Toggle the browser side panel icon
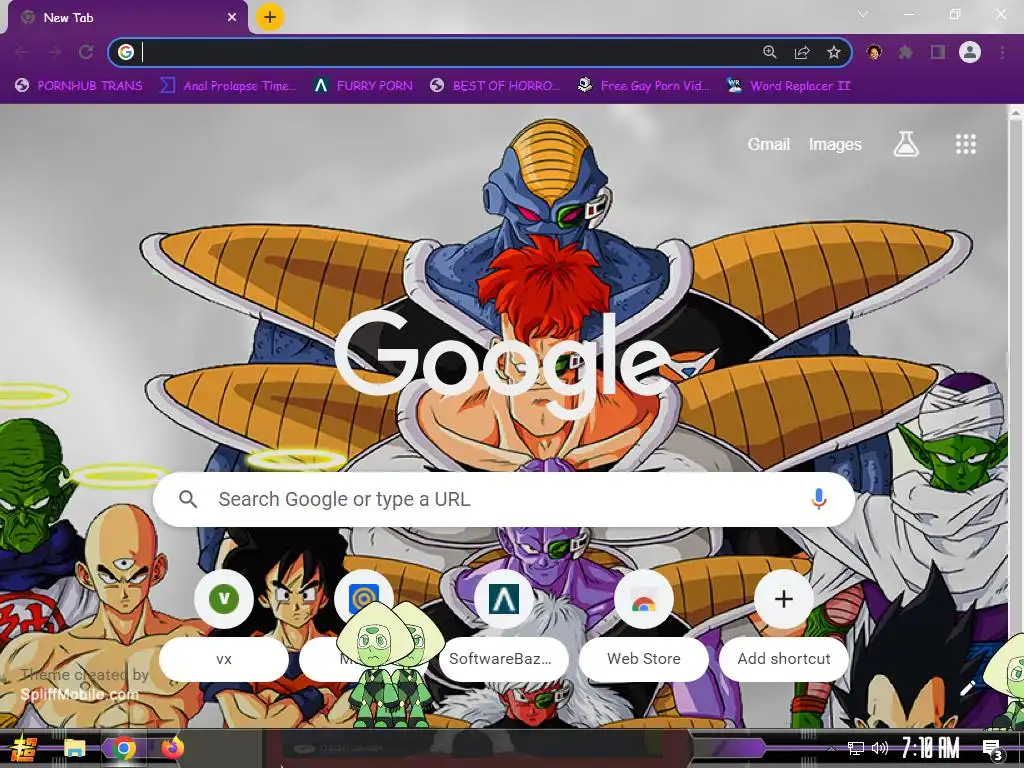 [938, 52]
